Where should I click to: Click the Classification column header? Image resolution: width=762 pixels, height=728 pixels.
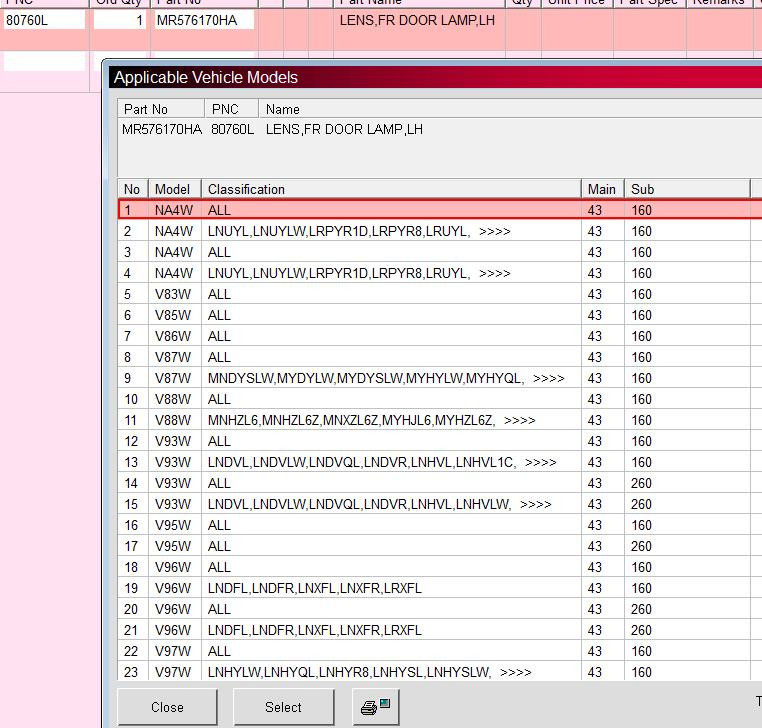coord(390,189)
